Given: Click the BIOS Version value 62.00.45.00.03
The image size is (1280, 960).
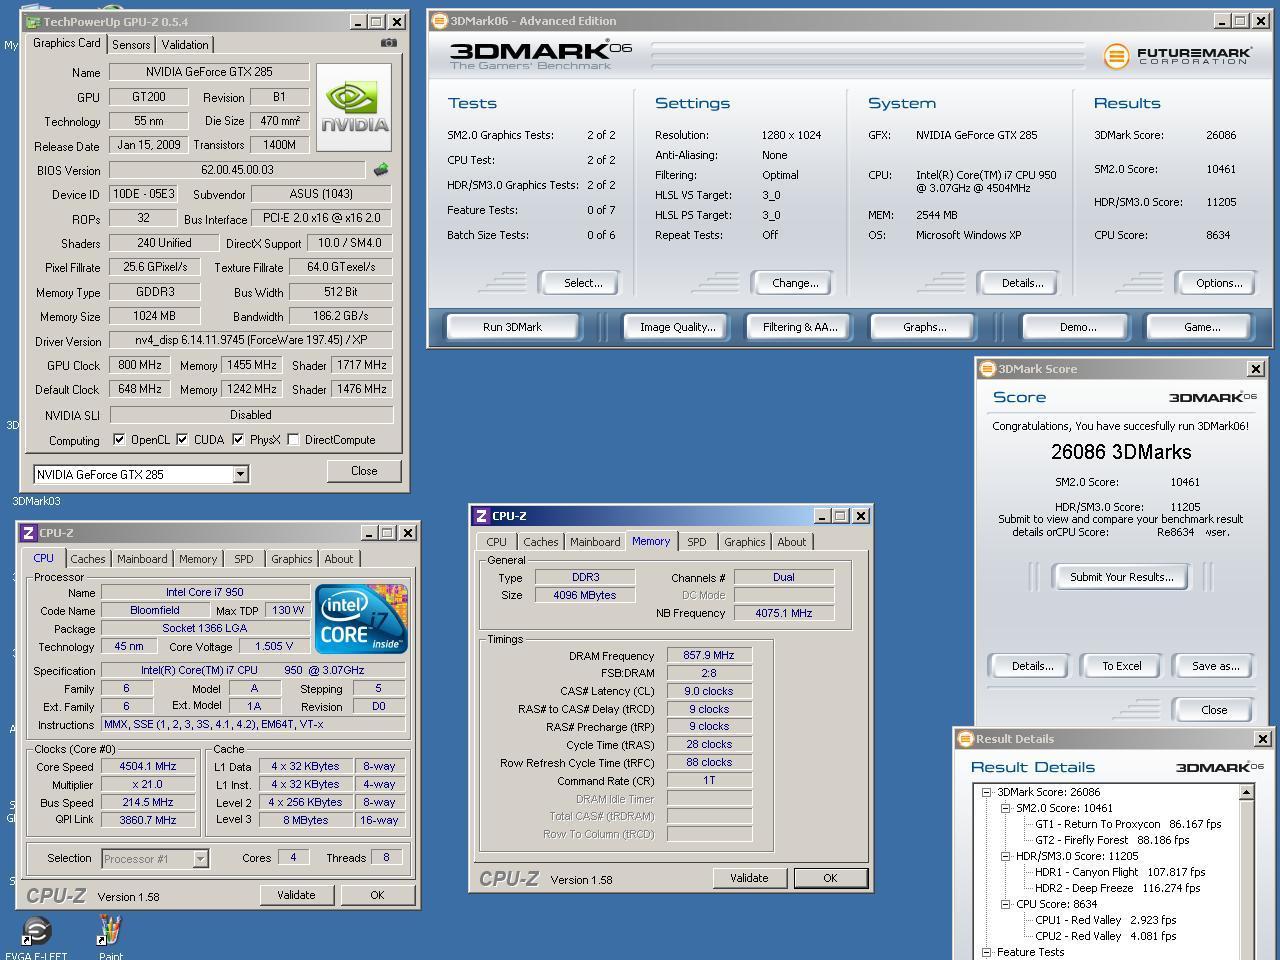Looking at the screenshot, I should coord(237,170).
